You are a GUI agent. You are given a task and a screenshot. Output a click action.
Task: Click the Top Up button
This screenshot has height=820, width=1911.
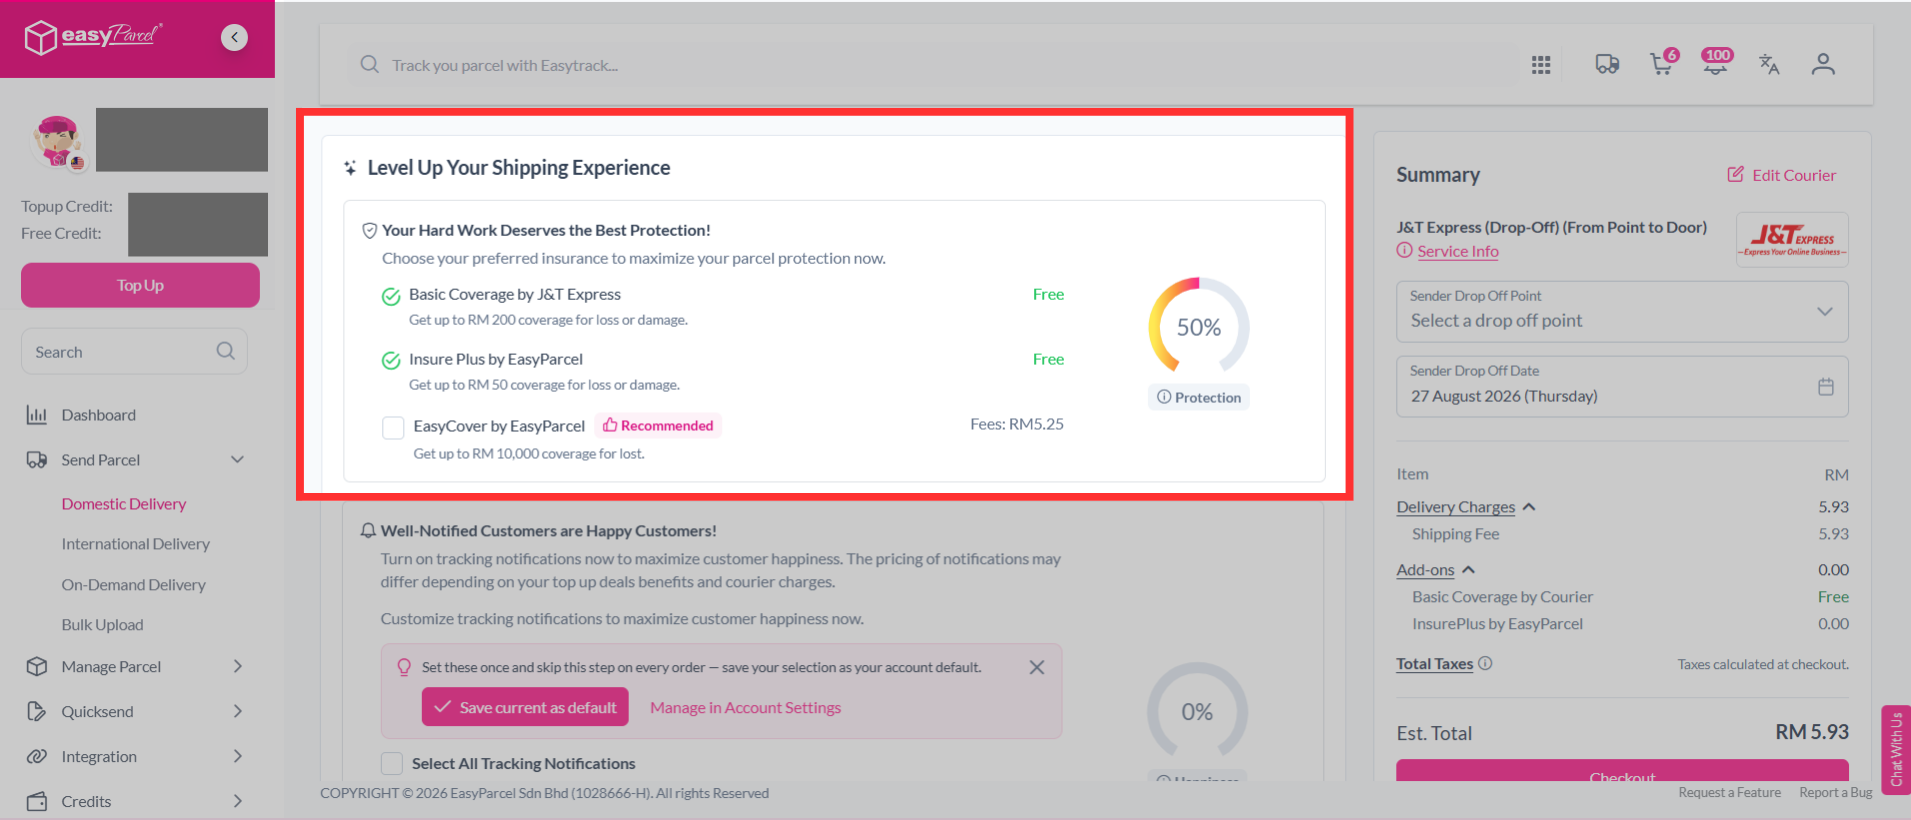pyautogui.click(x=140, y=285)
